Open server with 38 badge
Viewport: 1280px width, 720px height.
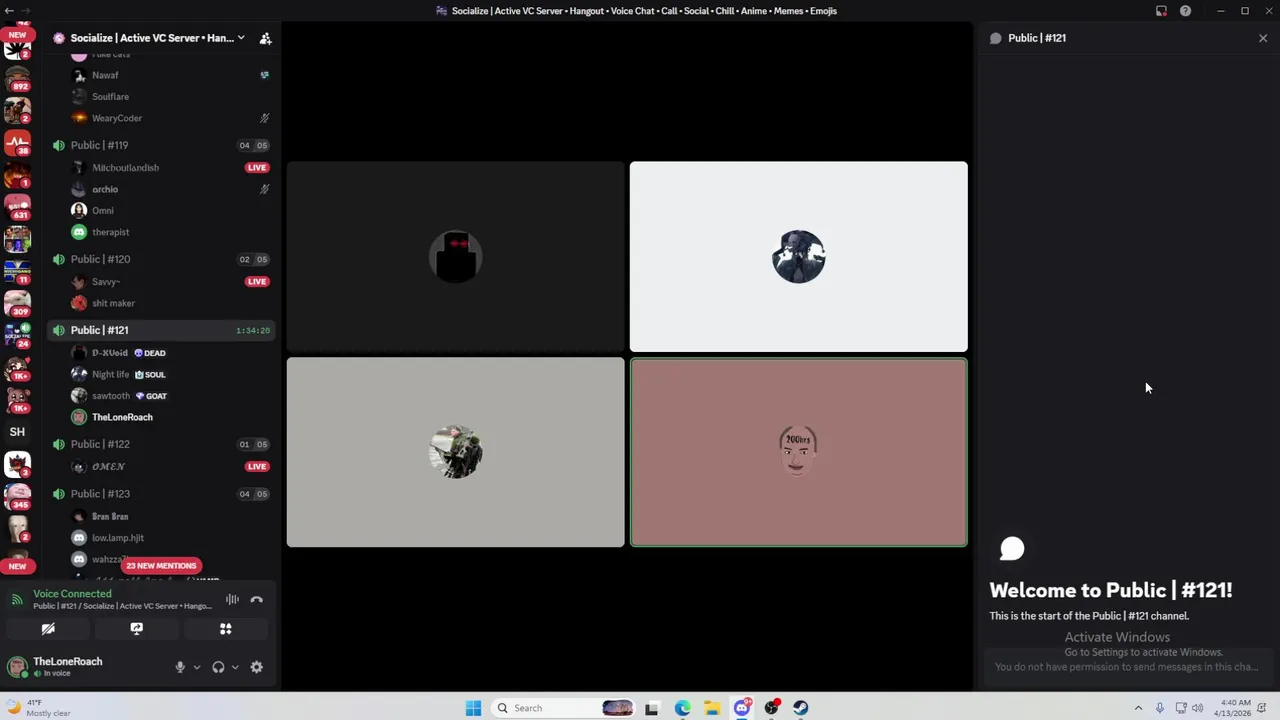click(x=17, y=143)
